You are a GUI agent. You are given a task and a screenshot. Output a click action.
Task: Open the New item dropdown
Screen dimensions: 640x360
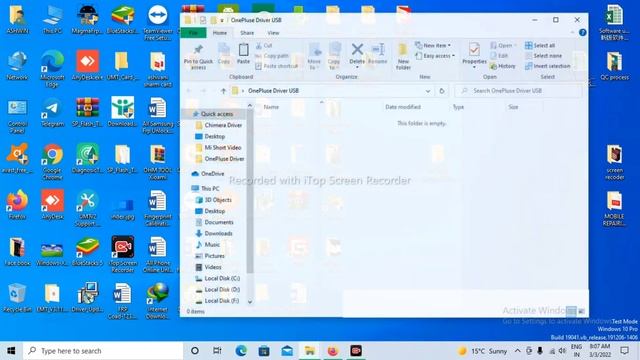click(x=433, y=45)
